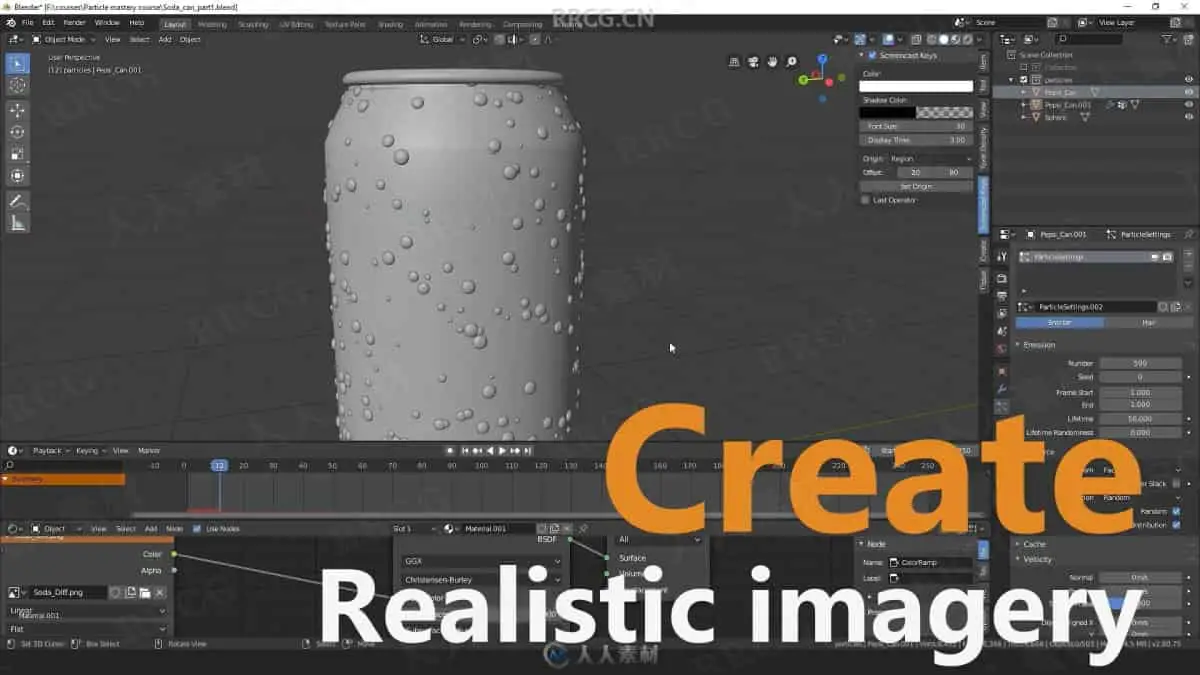Screen dimensions: 1200x675
Task: Pin the node editor material icon
Action: [583, 528]
